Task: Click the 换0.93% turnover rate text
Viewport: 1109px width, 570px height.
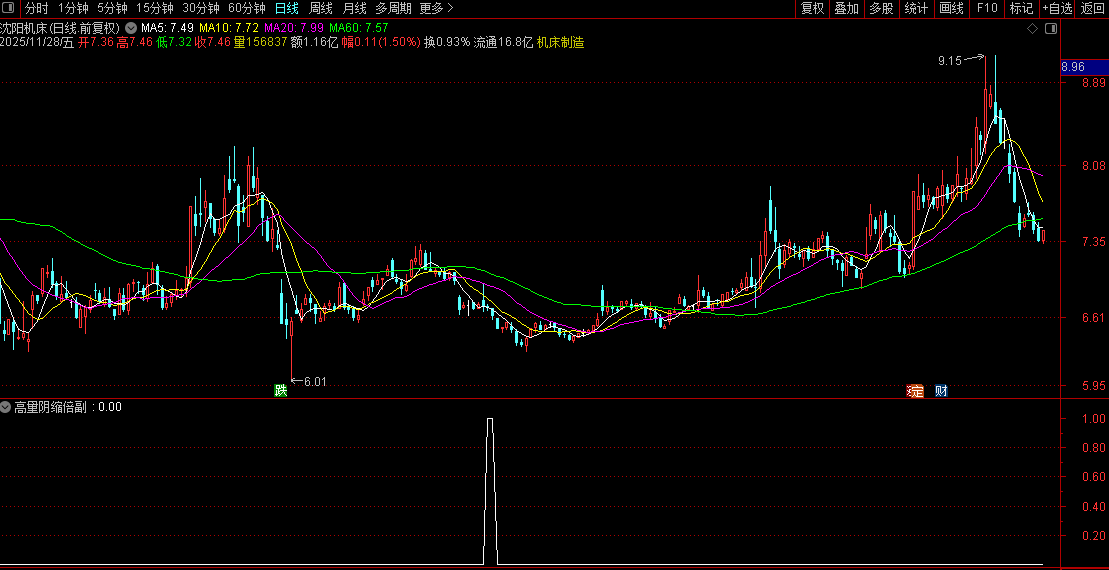Action: tap(447, 42)
